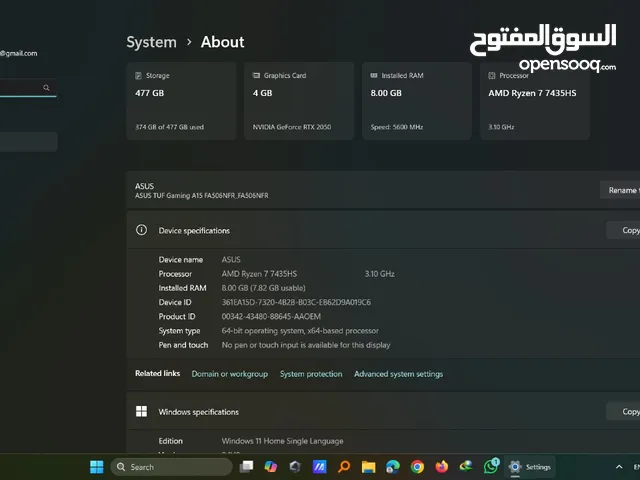
Task: Open Domain or workgroup link
Action: (230, 374)
